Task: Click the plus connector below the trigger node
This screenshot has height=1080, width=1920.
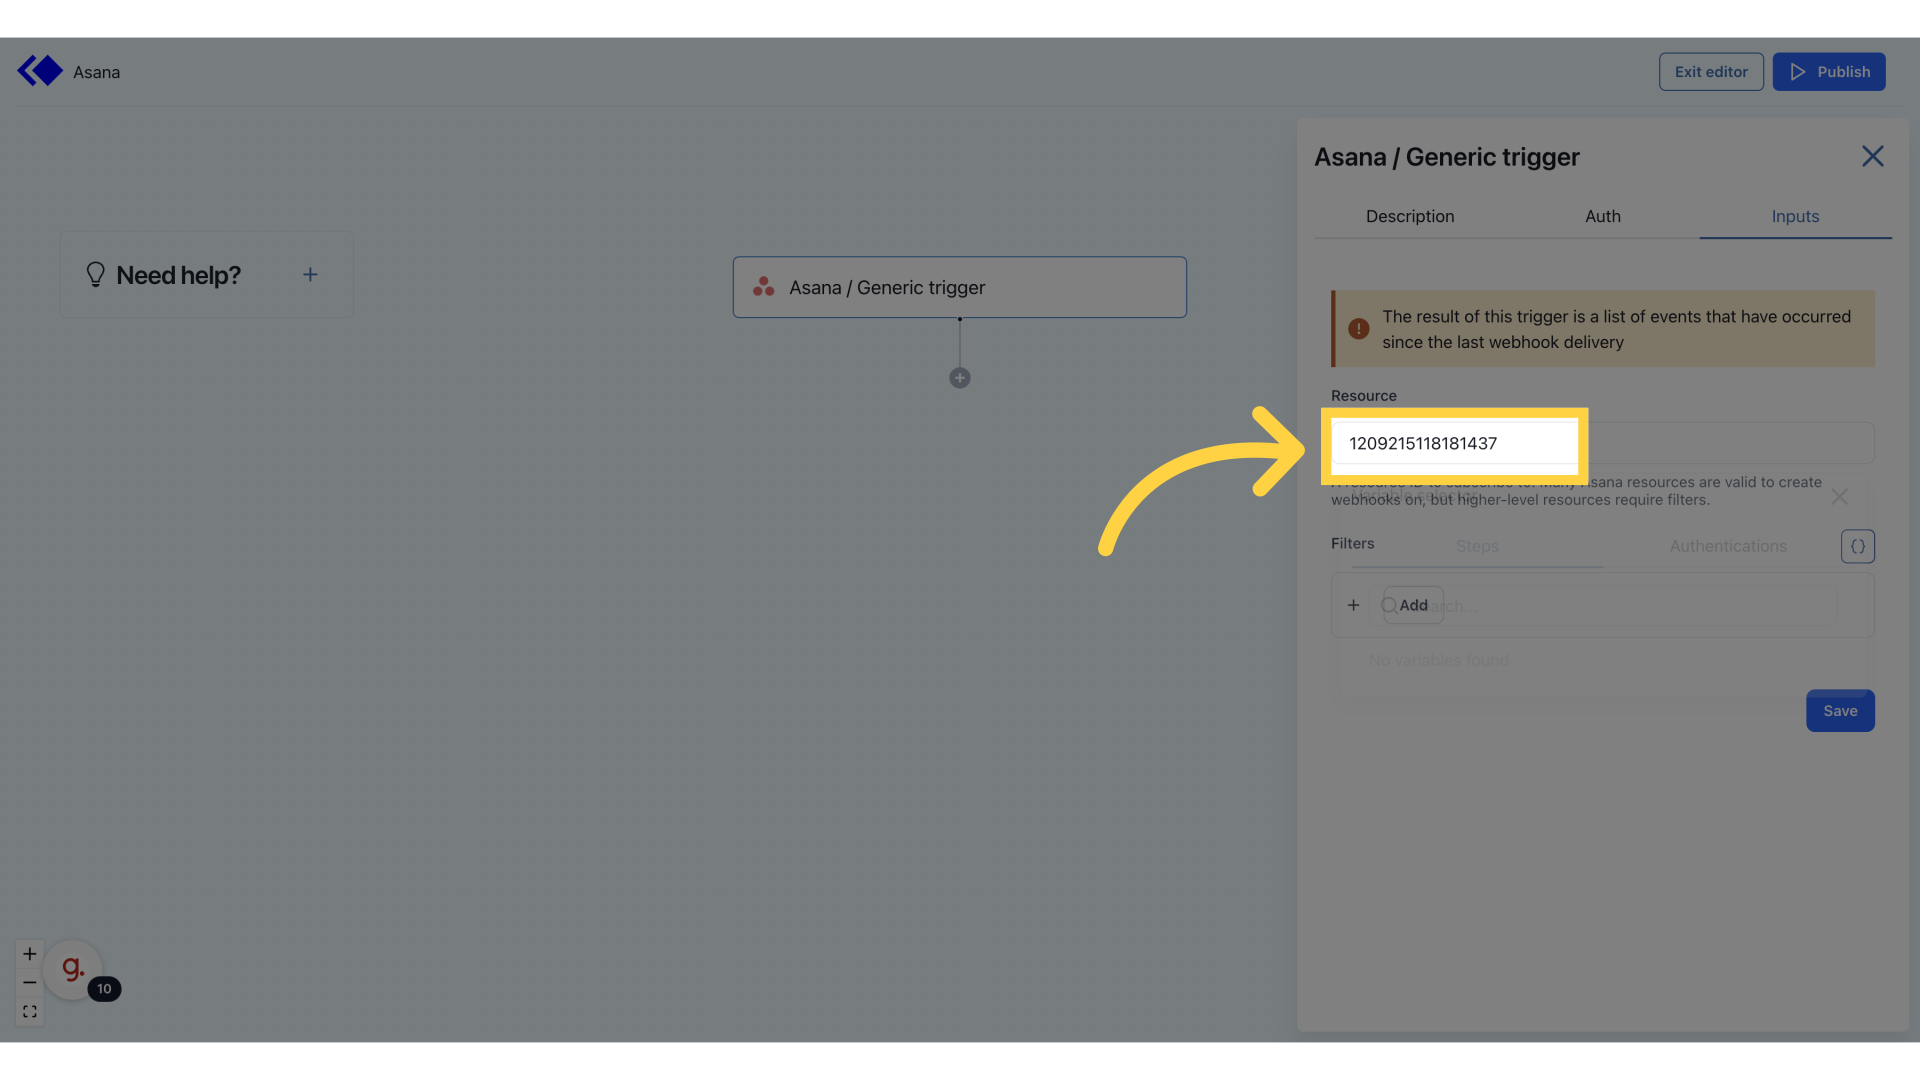Action: tap(959, 377)
